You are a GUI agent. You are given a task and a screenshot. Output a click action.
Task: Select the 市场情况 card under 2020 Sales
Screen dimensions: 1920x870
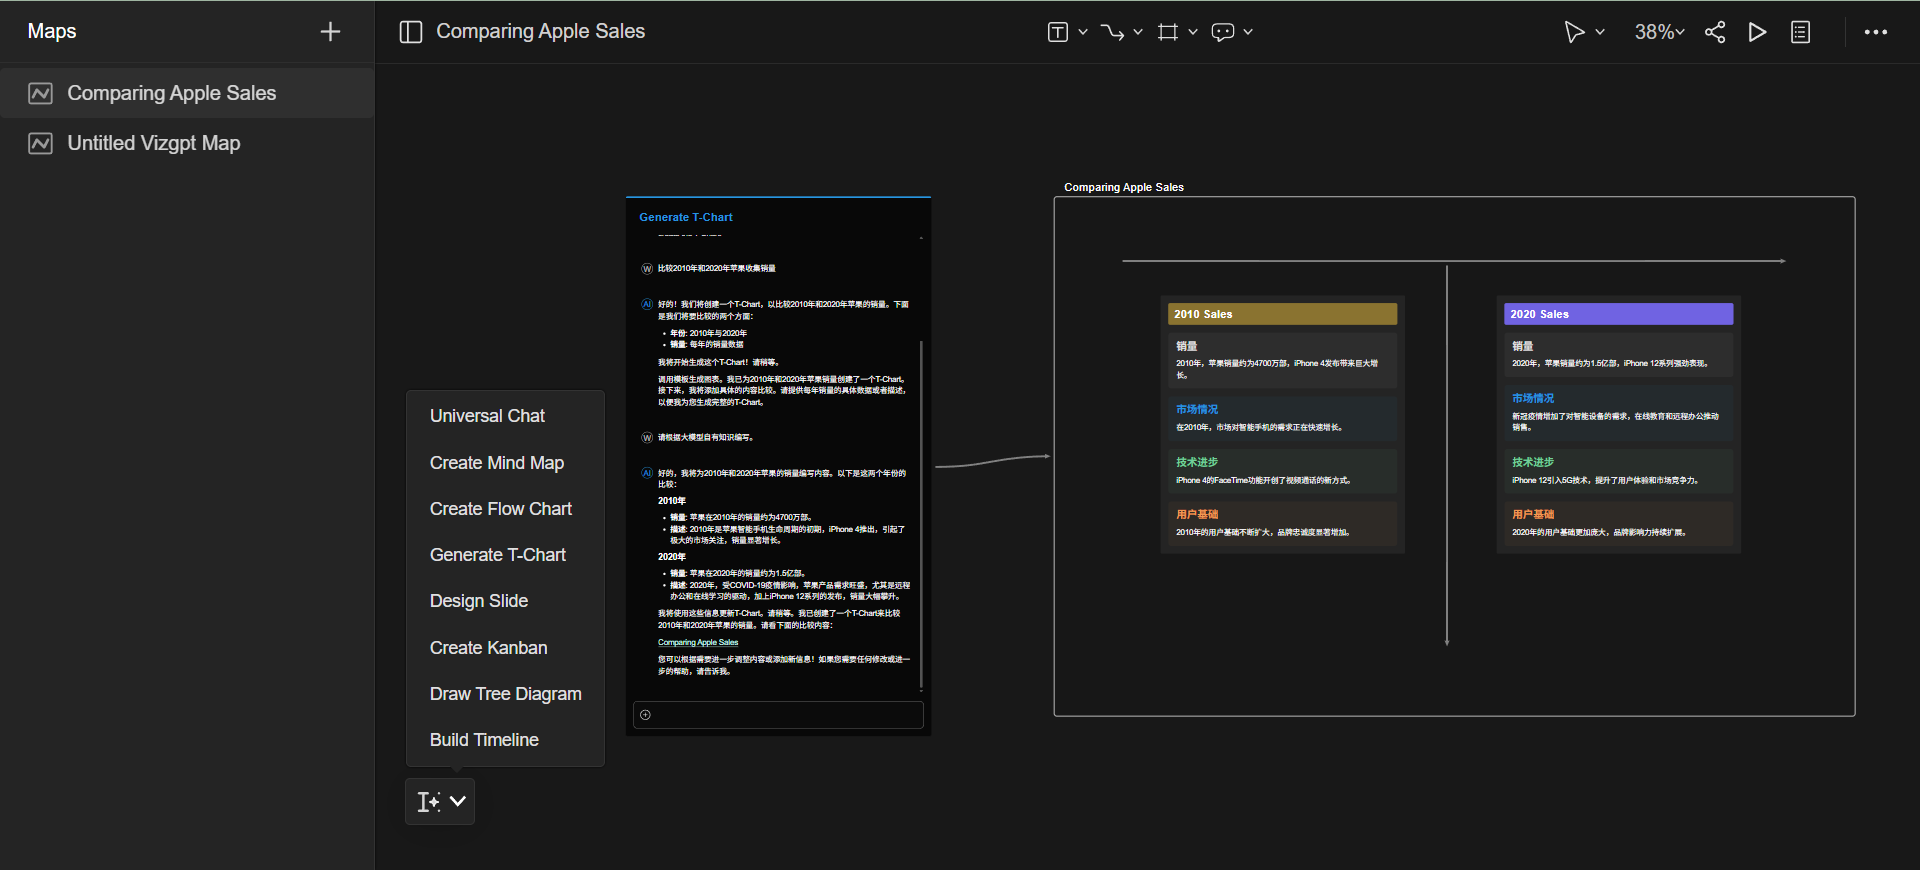click(1618, 413)
